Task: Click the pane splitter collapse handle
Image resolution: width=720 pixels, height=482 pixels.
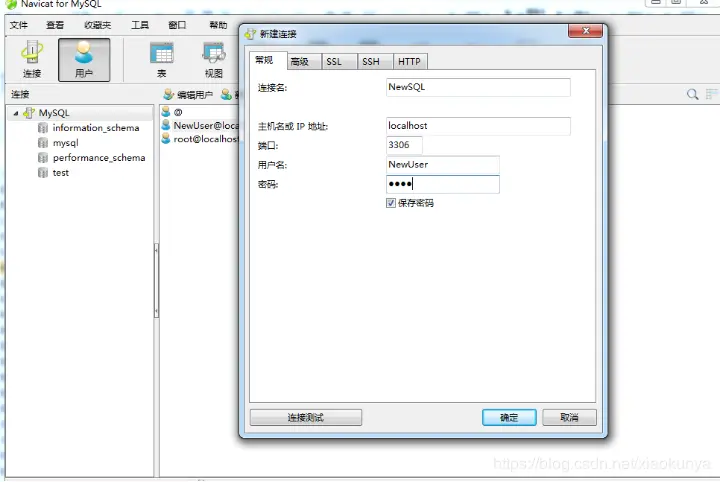Action: [157, 280]
